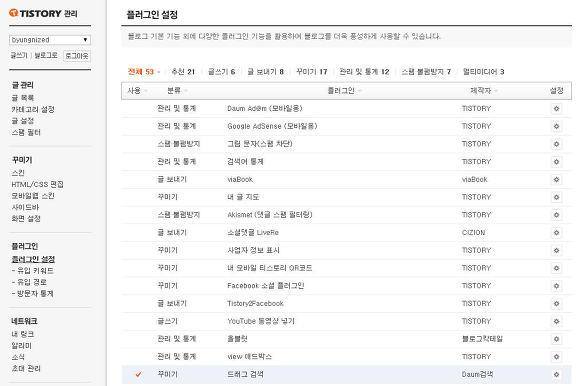Select the 전체 53 tab
Viewport: 580px width, 386px height.
(141, 72)
